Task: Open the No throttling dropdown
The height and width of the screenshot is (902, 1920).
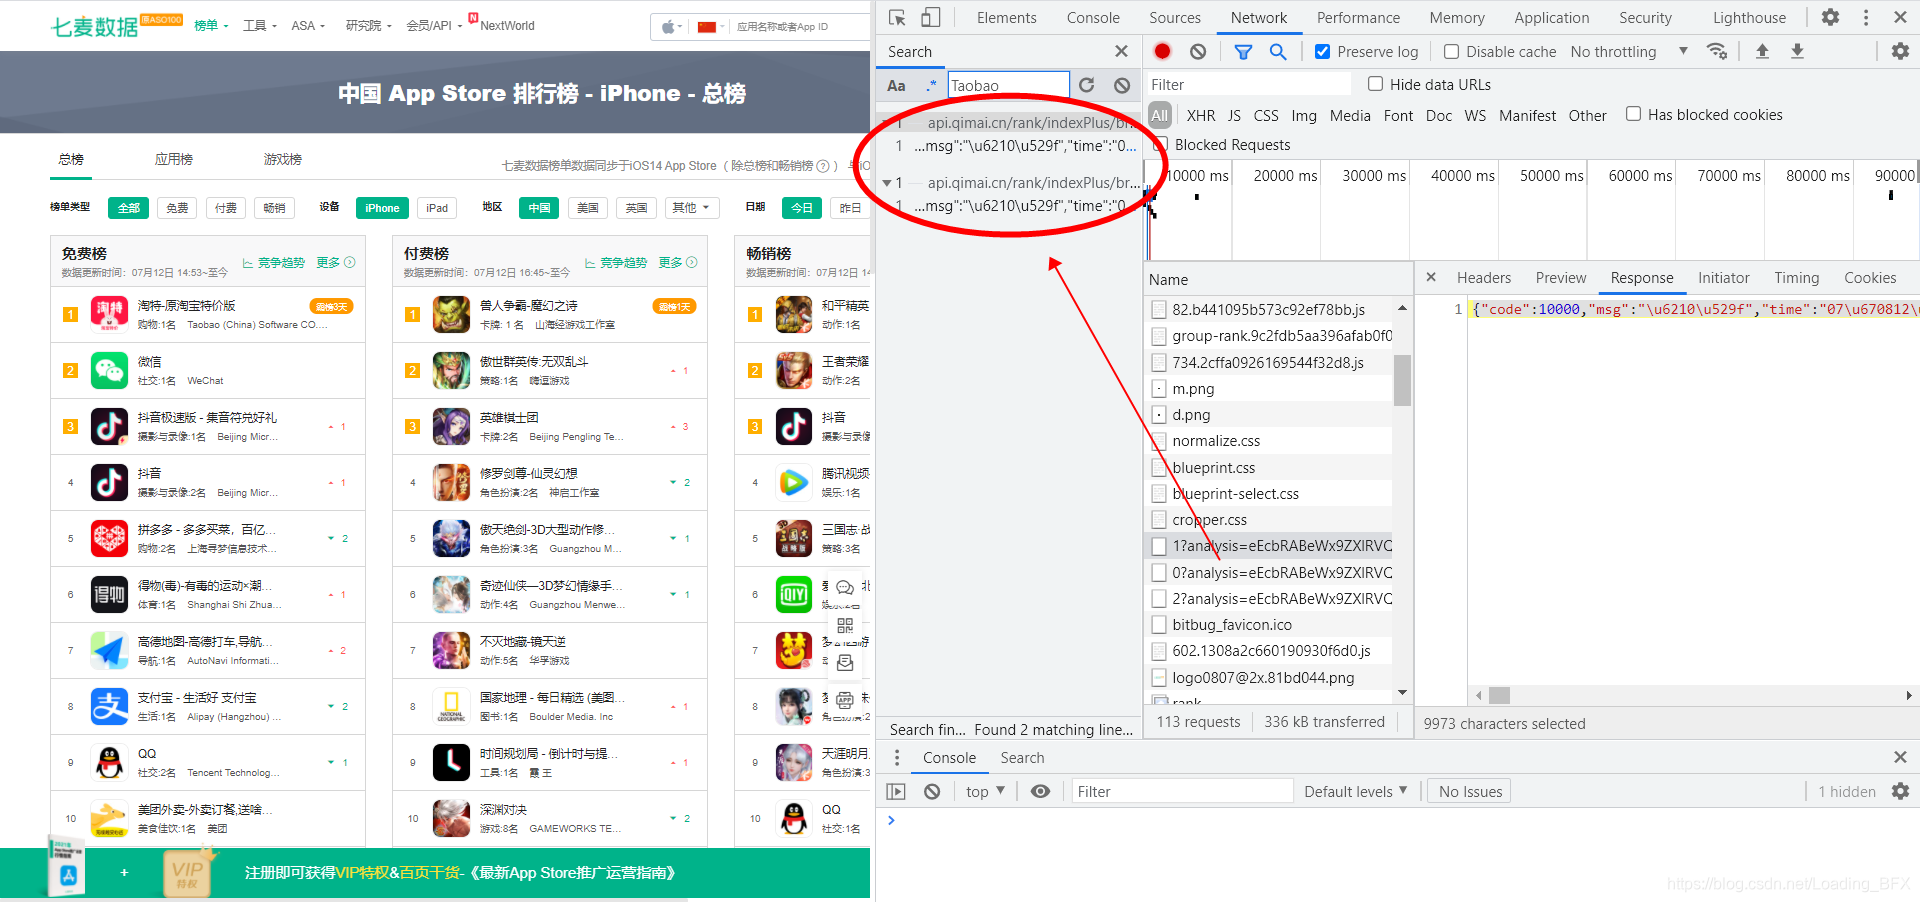Action: (x=1629, y=51)
